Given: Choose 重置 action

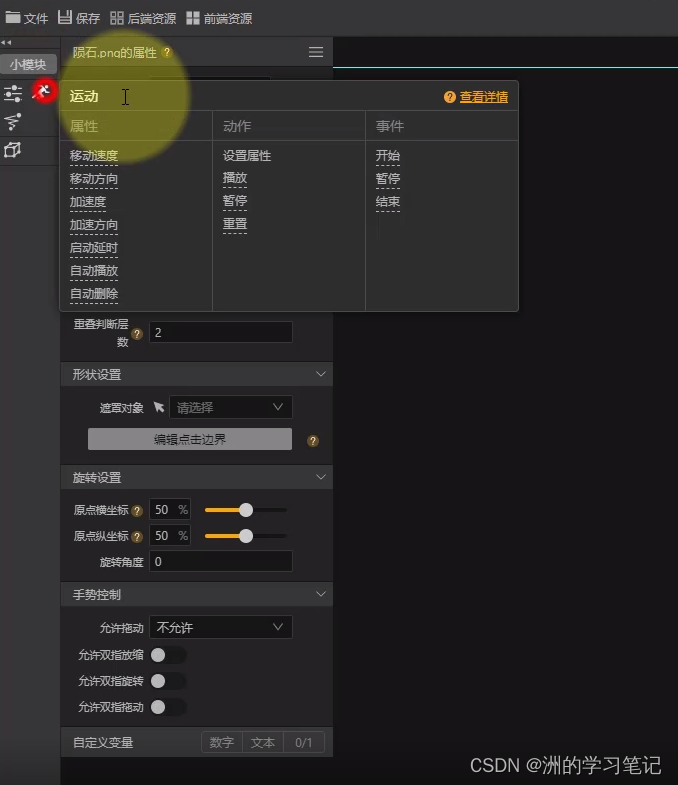Looking at the screenshot, I should (x=235, y=224).
